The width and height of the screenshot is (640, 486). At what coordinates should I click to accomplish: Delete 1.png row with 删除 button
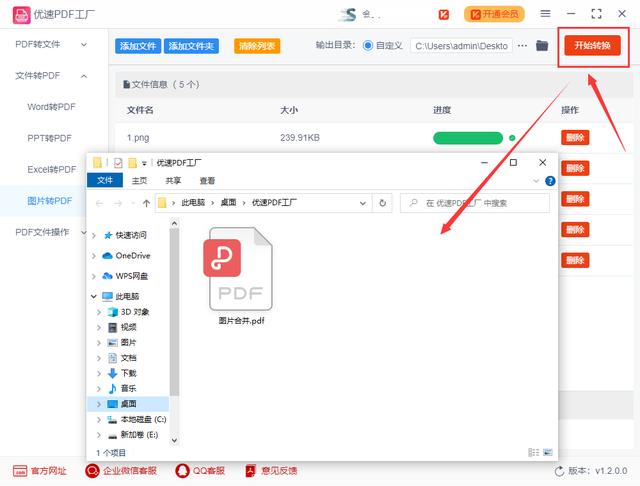575,138
